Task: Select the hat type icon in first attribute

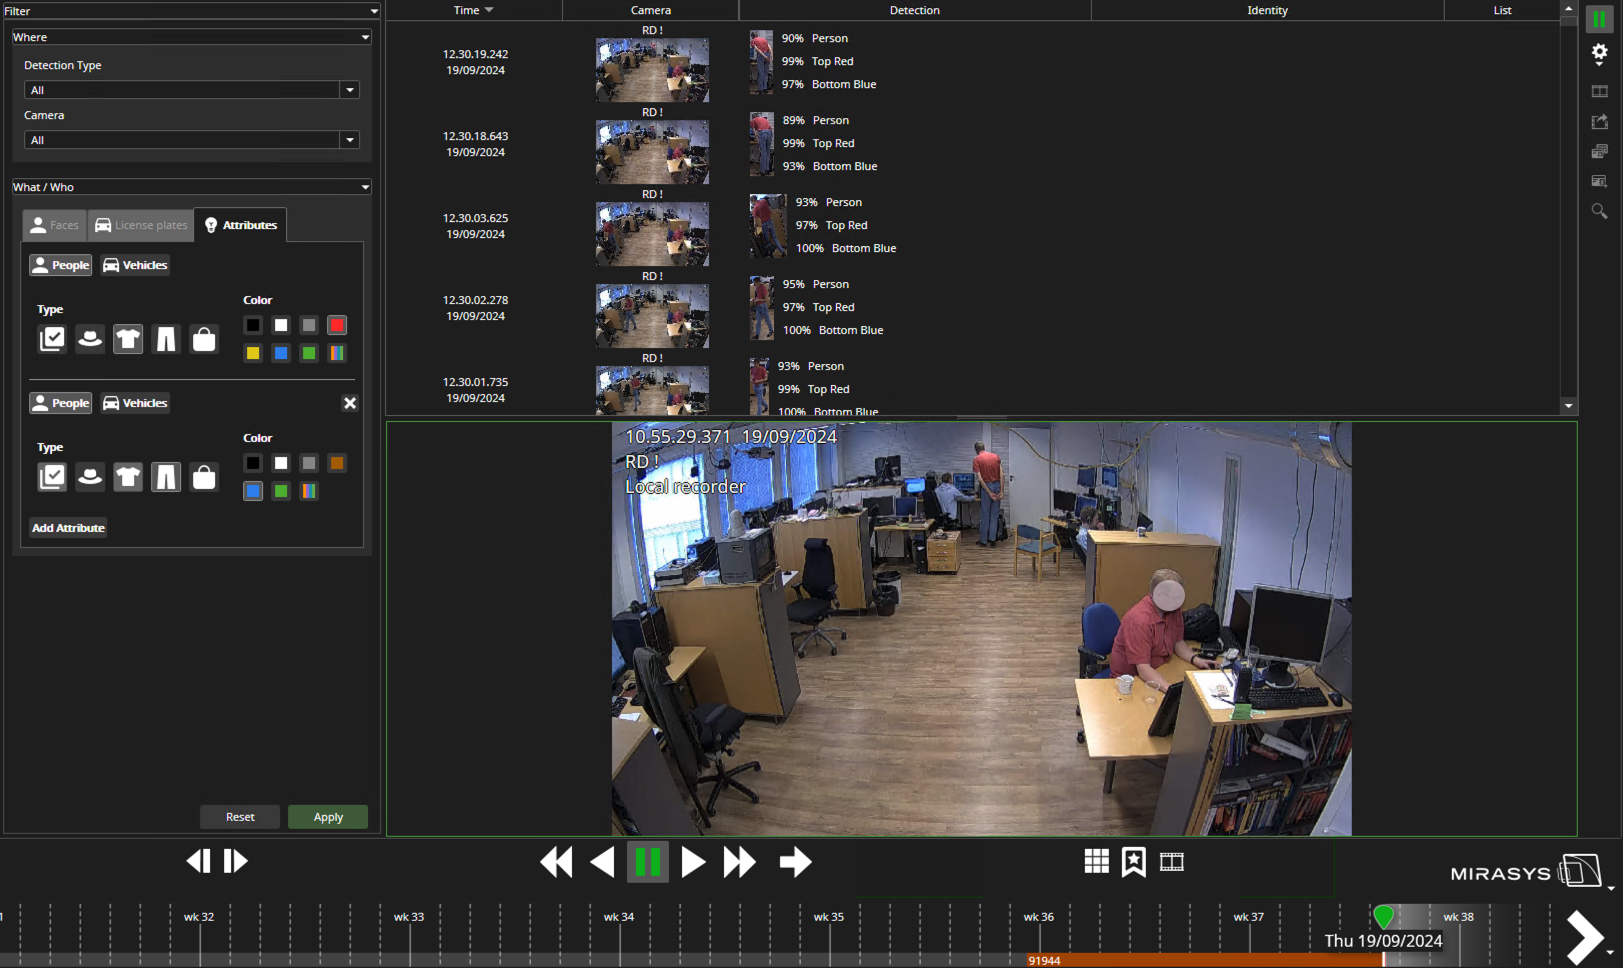Action: 90,339
